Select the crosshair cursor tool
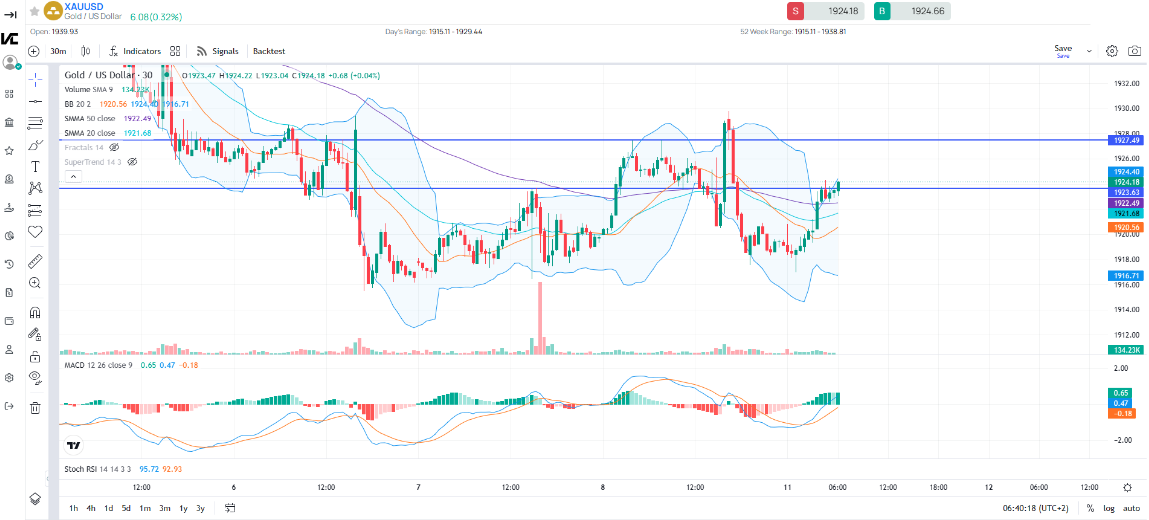Screen dimensions: 1149x520 tap(36, 79)
